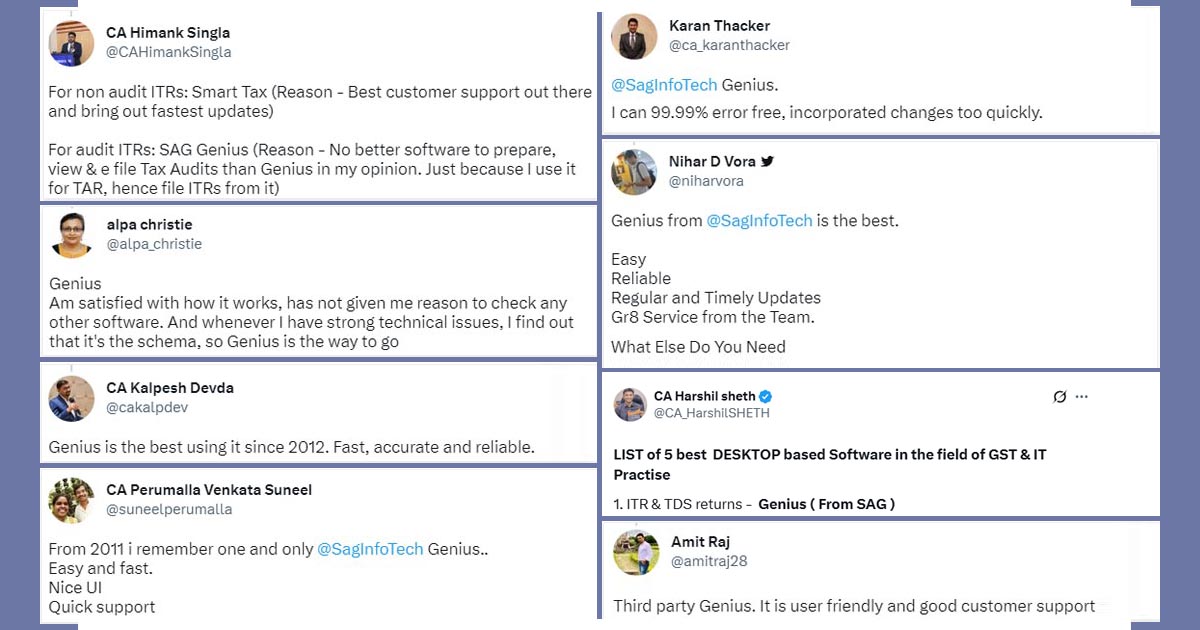This screenshot has width=1200, height=630.
Task: Click the @amitraj28 handle
Action: pyautogui.click(x=708, y=562)
